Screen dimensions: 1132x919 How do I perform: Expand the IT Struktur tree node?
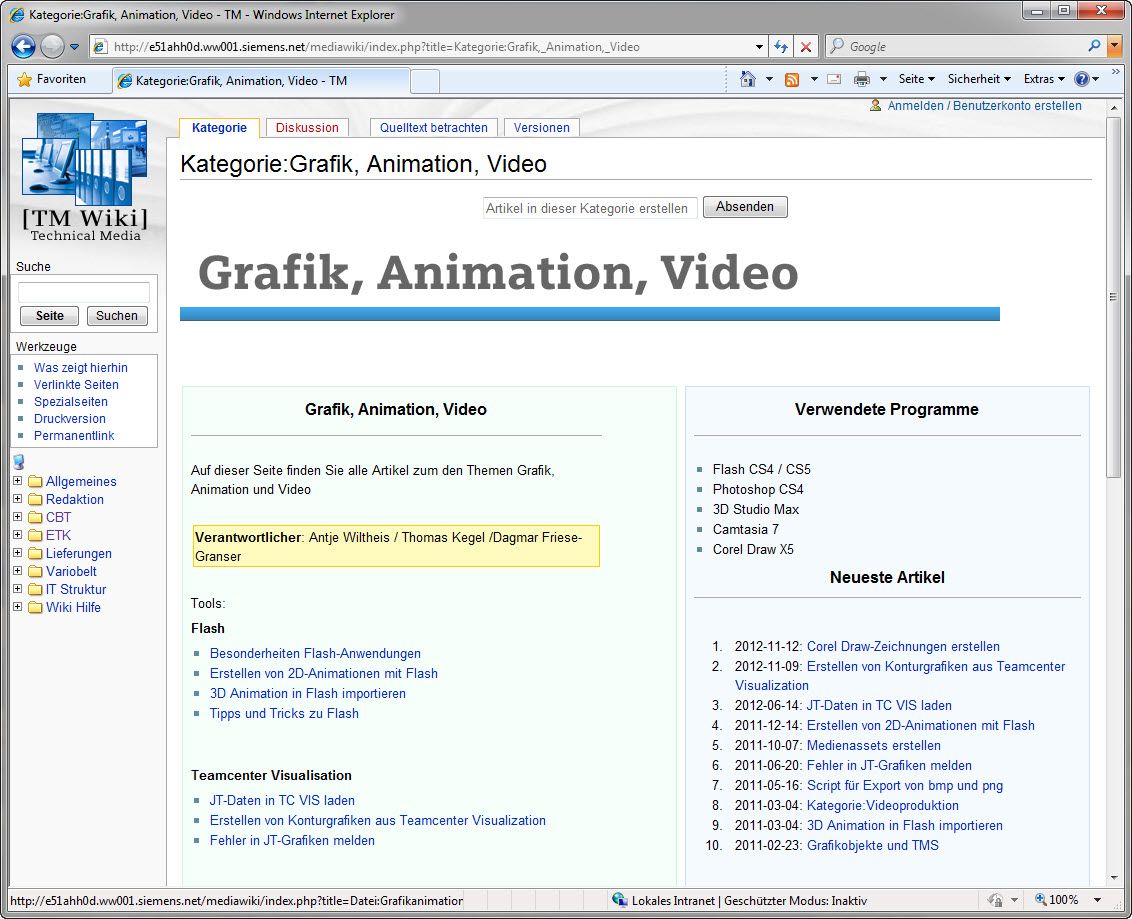(x=18, y=589)
